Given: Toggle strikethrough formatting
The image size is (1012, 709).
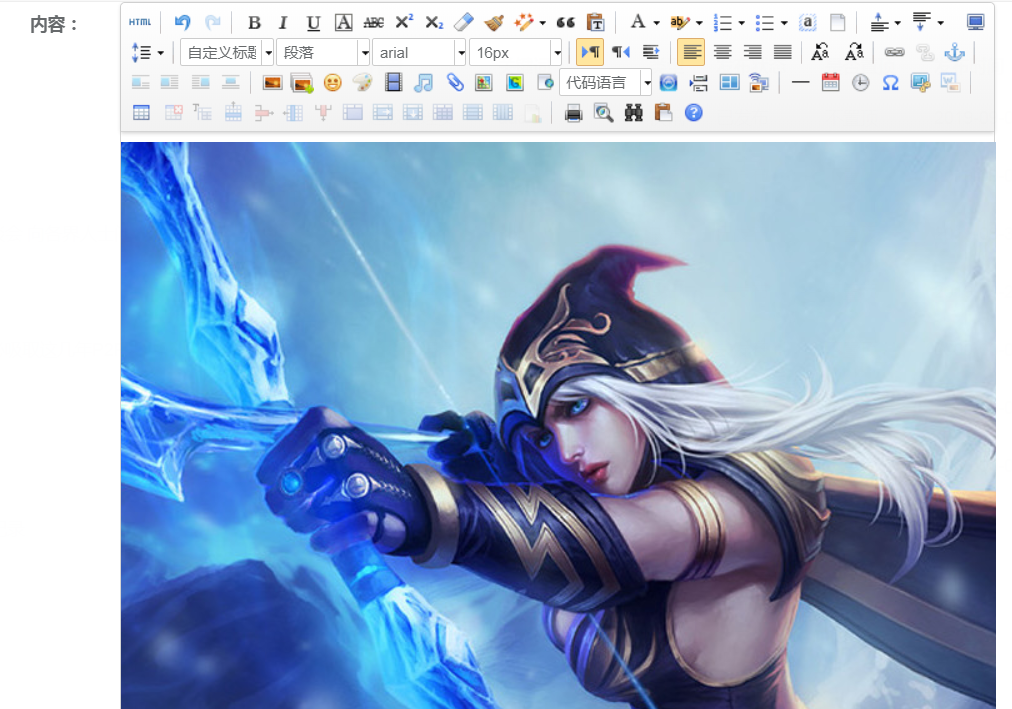Looking at the screenshot, I should (374, 23).
